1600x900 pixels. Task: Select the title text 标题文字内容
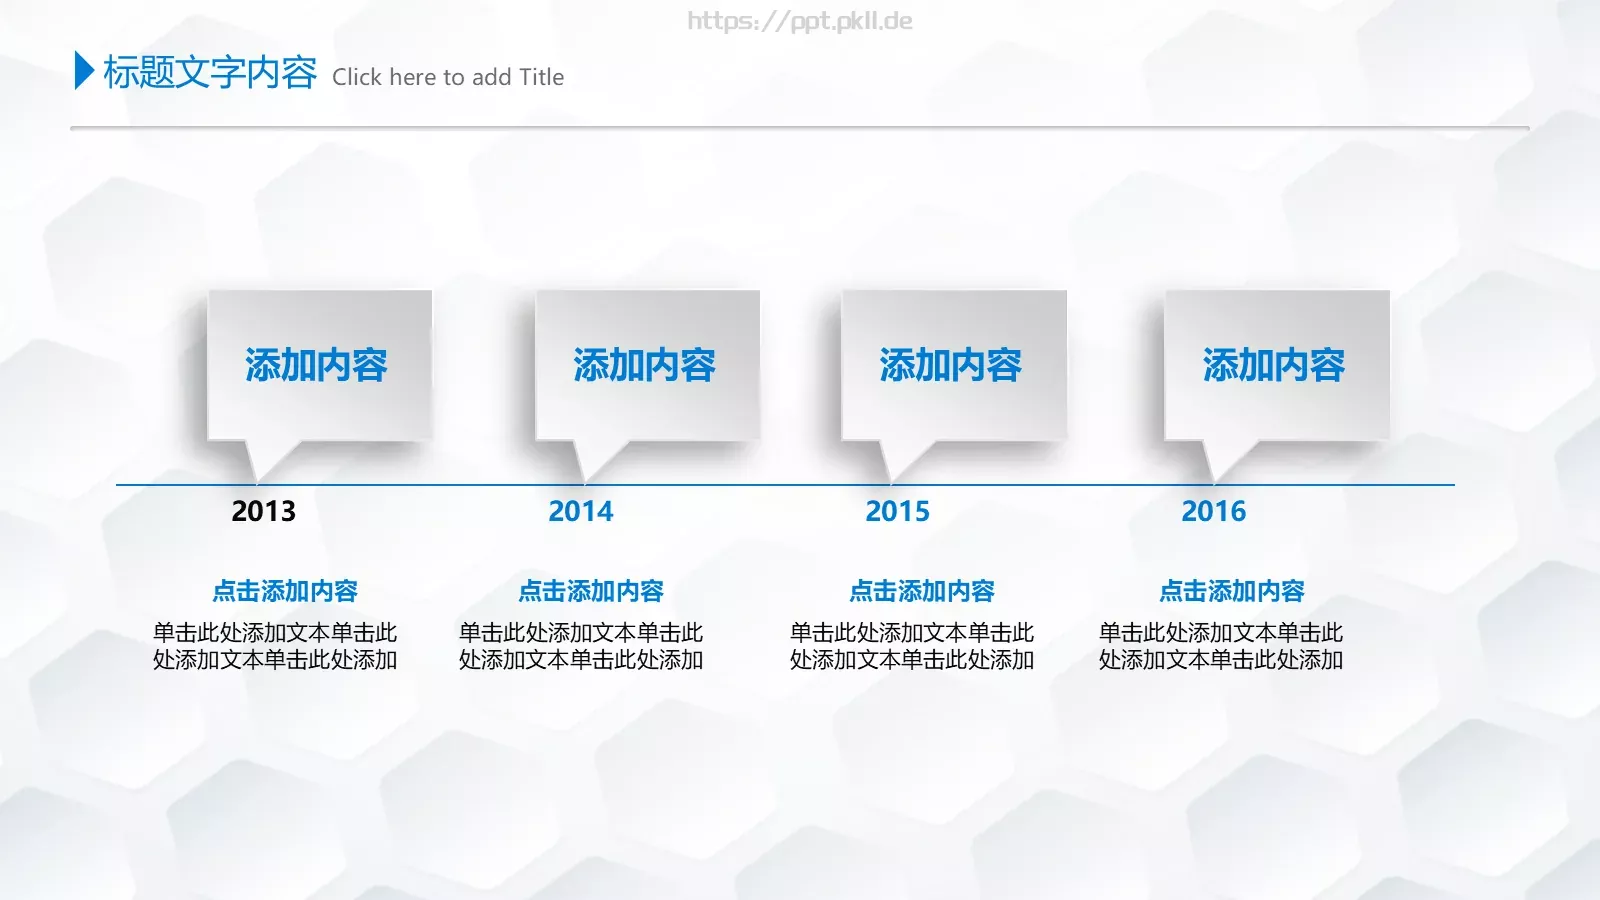pos(210,73)
